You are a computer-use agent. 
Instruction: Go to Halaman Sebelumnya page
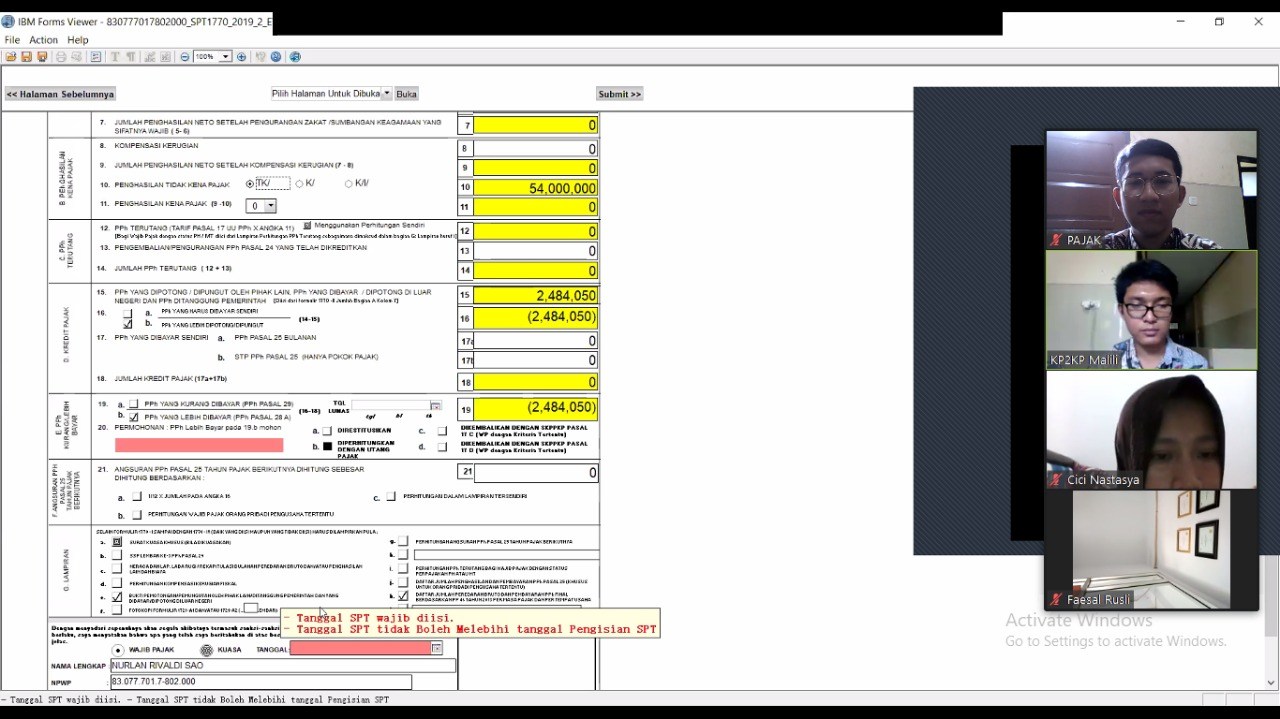60,94
